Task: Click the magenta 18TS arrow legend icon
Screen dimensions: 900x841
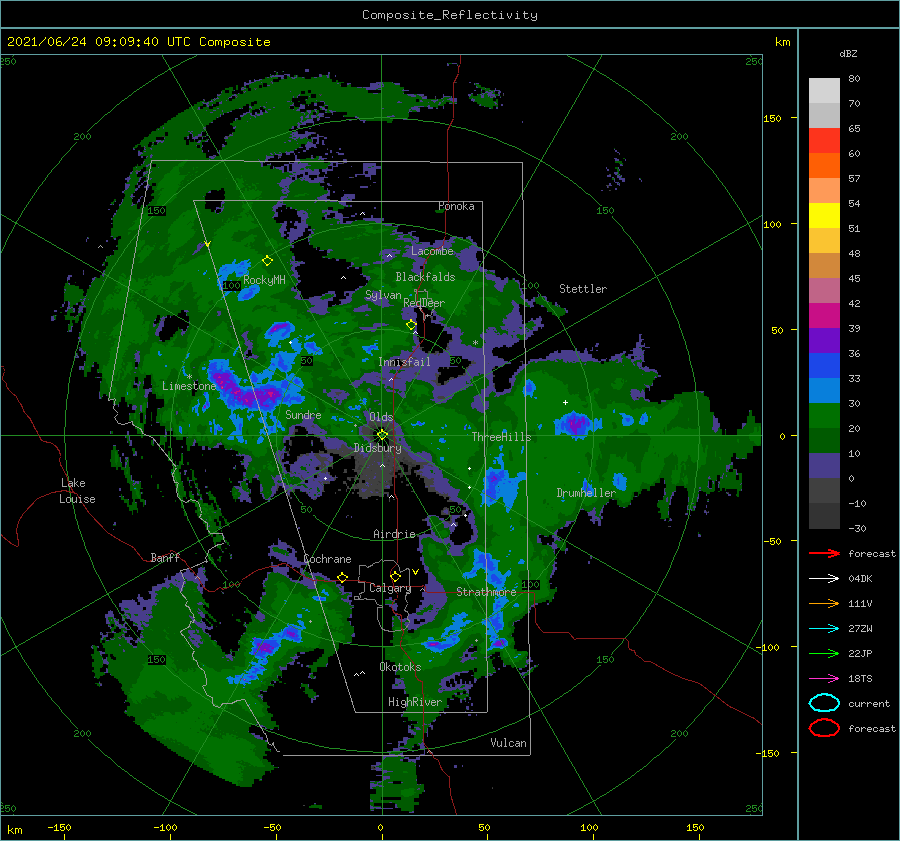Action: 824,679
